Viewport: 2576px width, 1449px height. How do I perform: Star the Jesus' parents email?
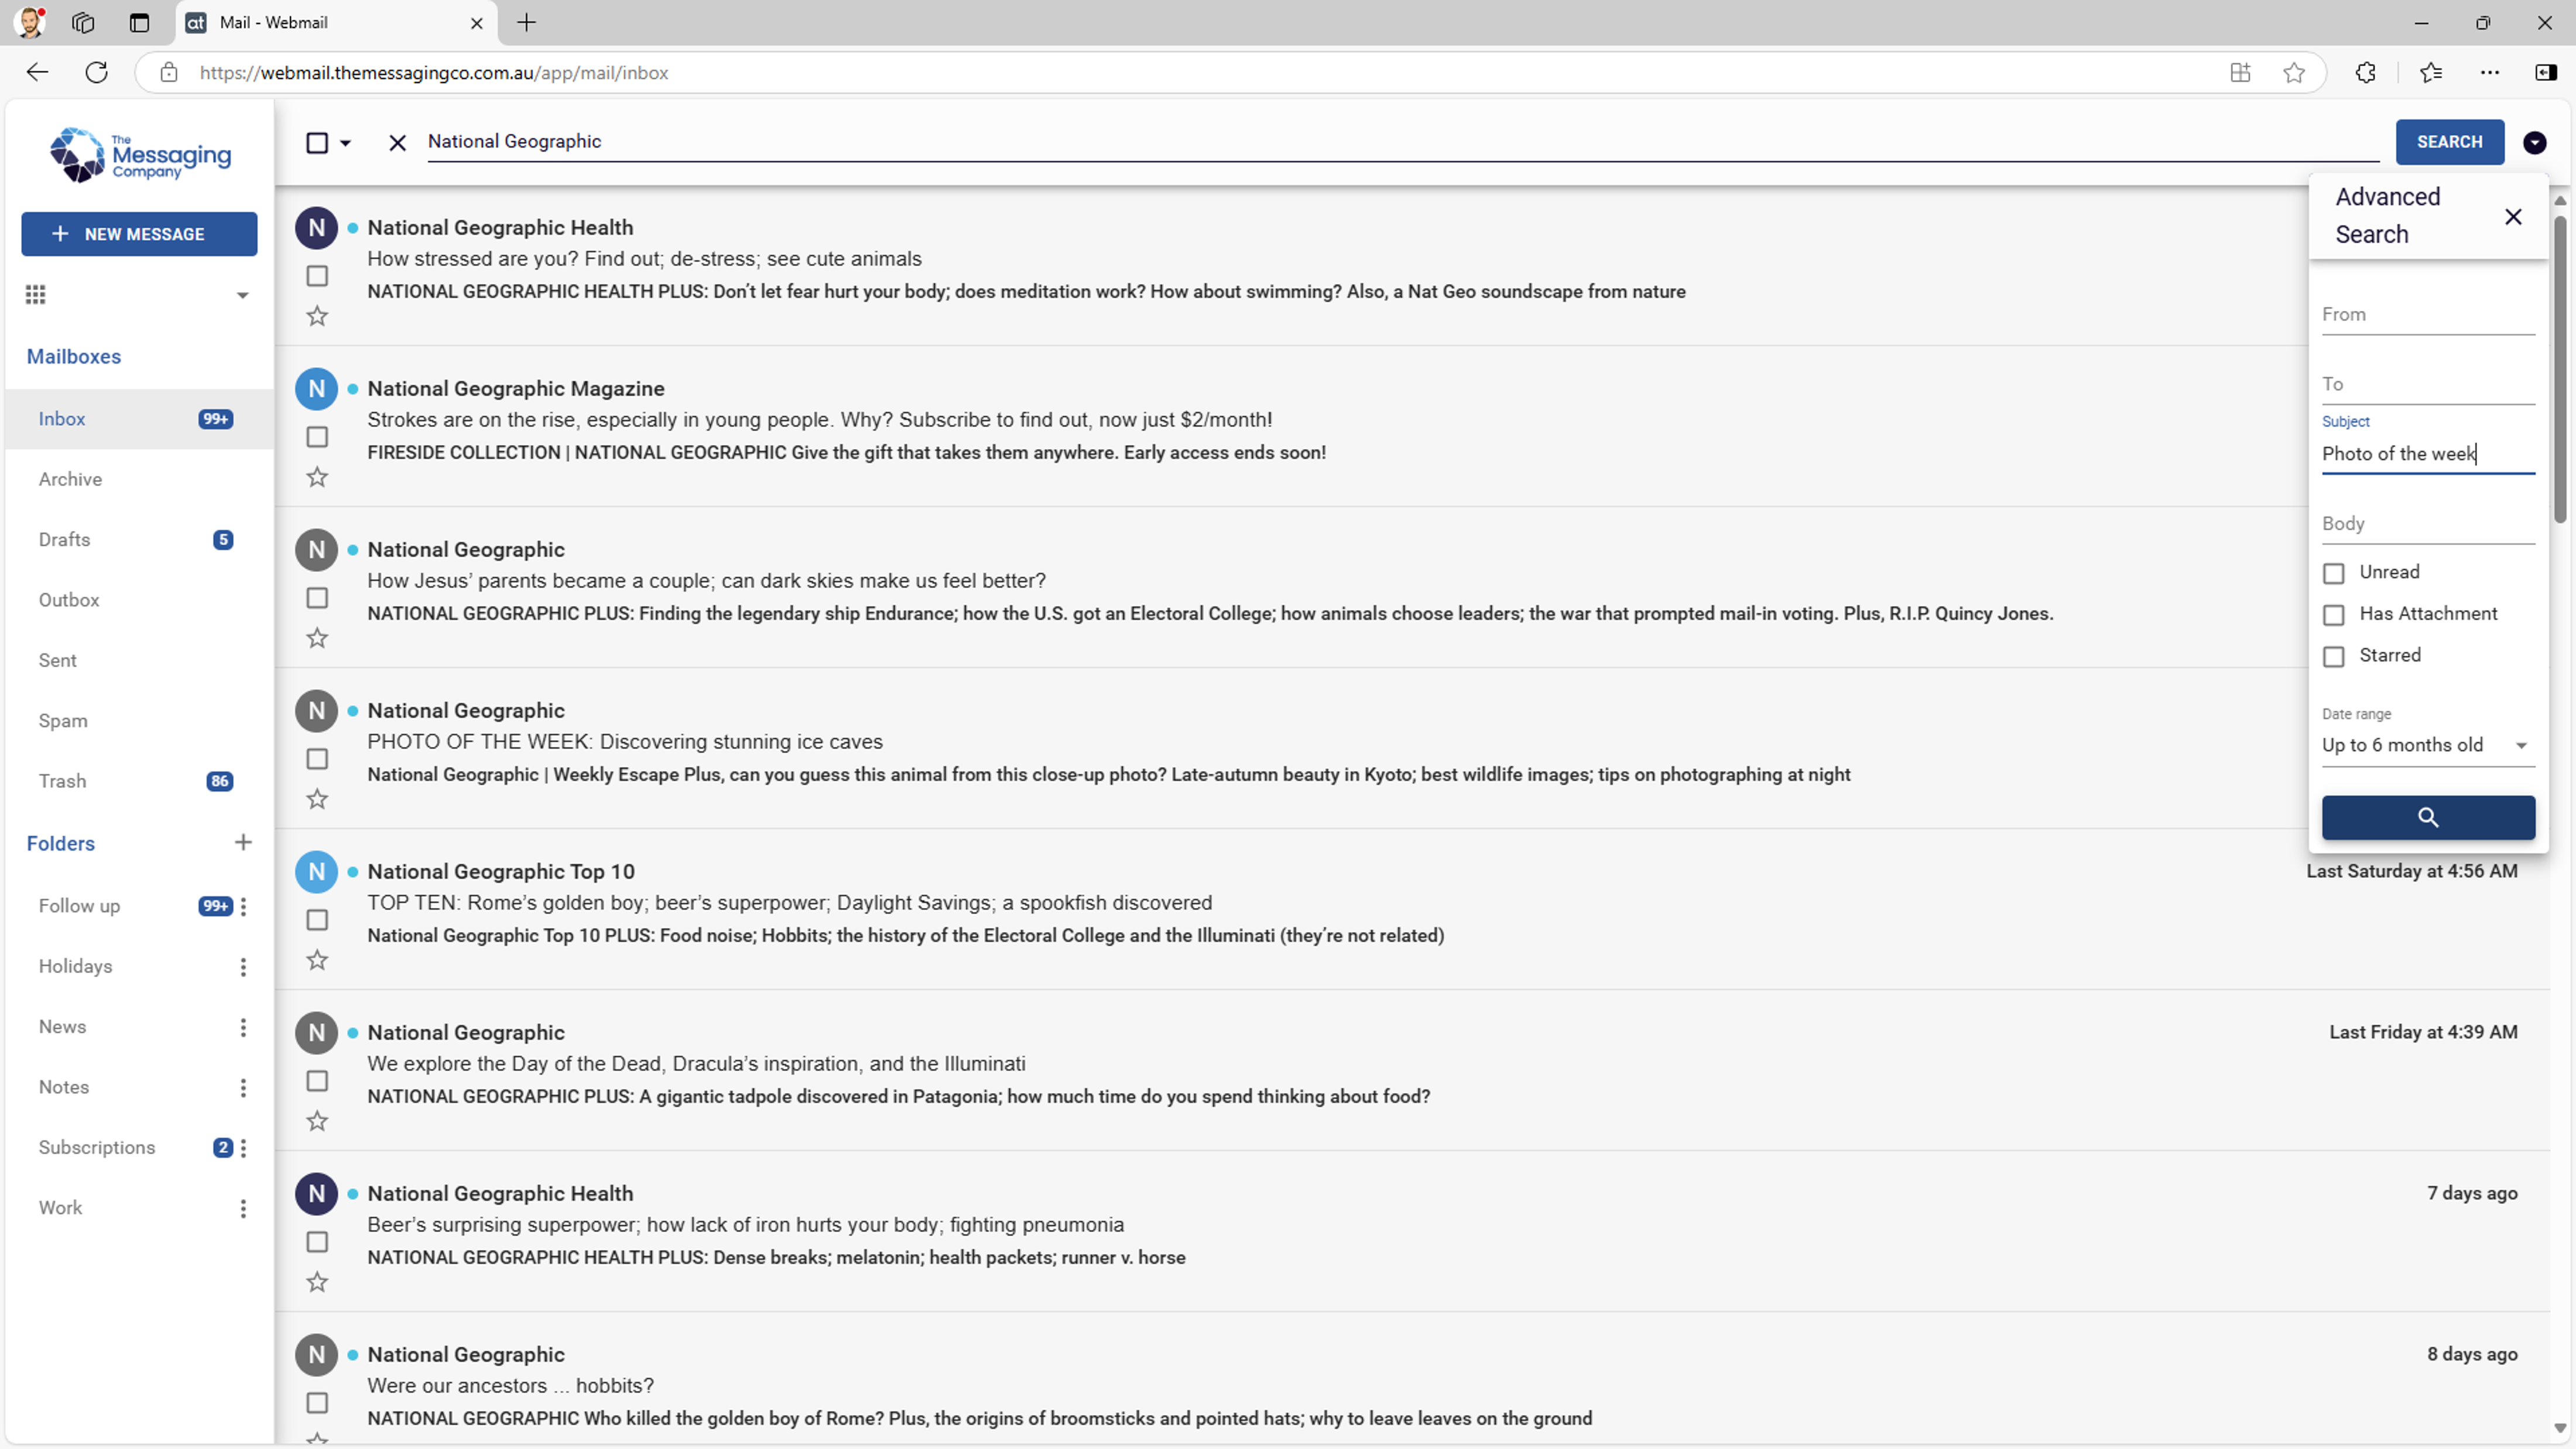(317, 638)
